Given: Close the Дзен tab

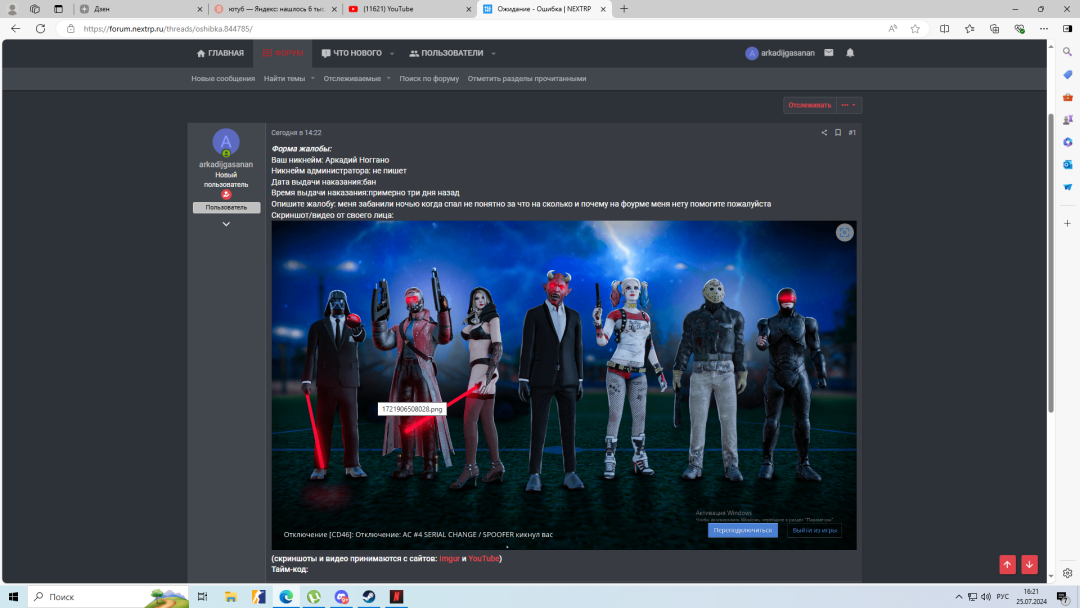Looking at the screenshot, I should [x=200, y=9].
